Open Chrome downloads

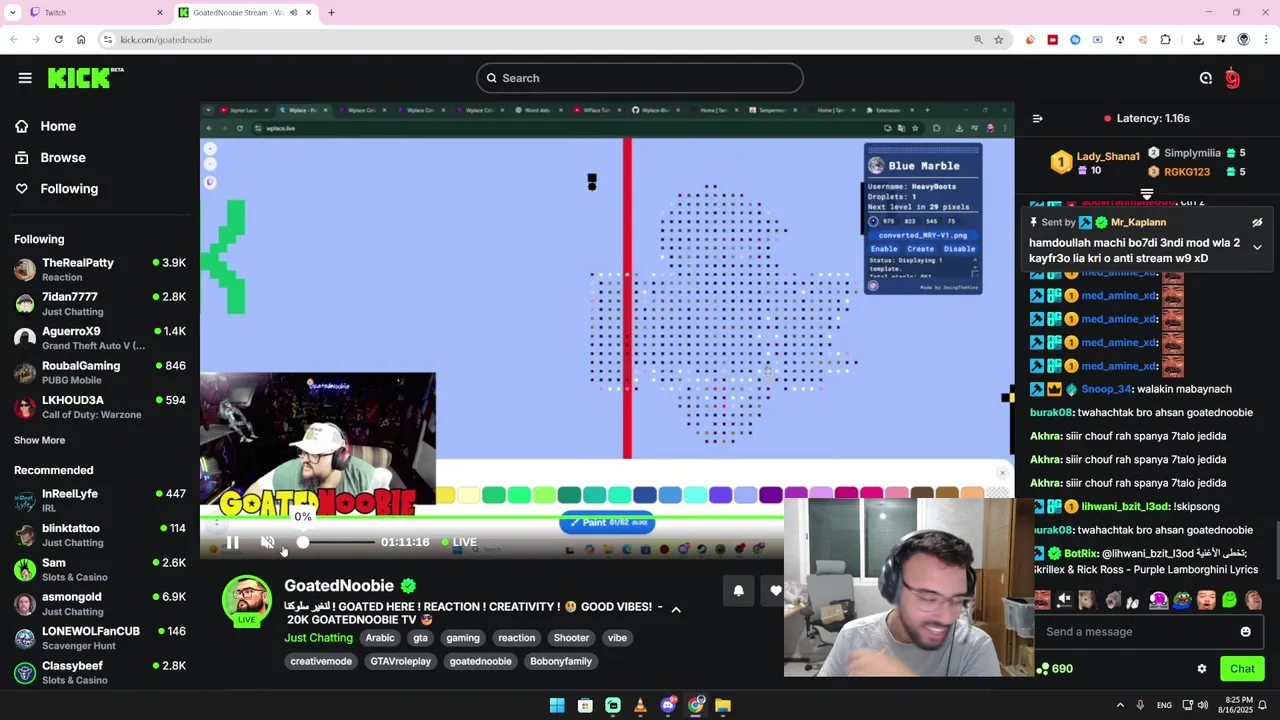tap(1198, 40)
